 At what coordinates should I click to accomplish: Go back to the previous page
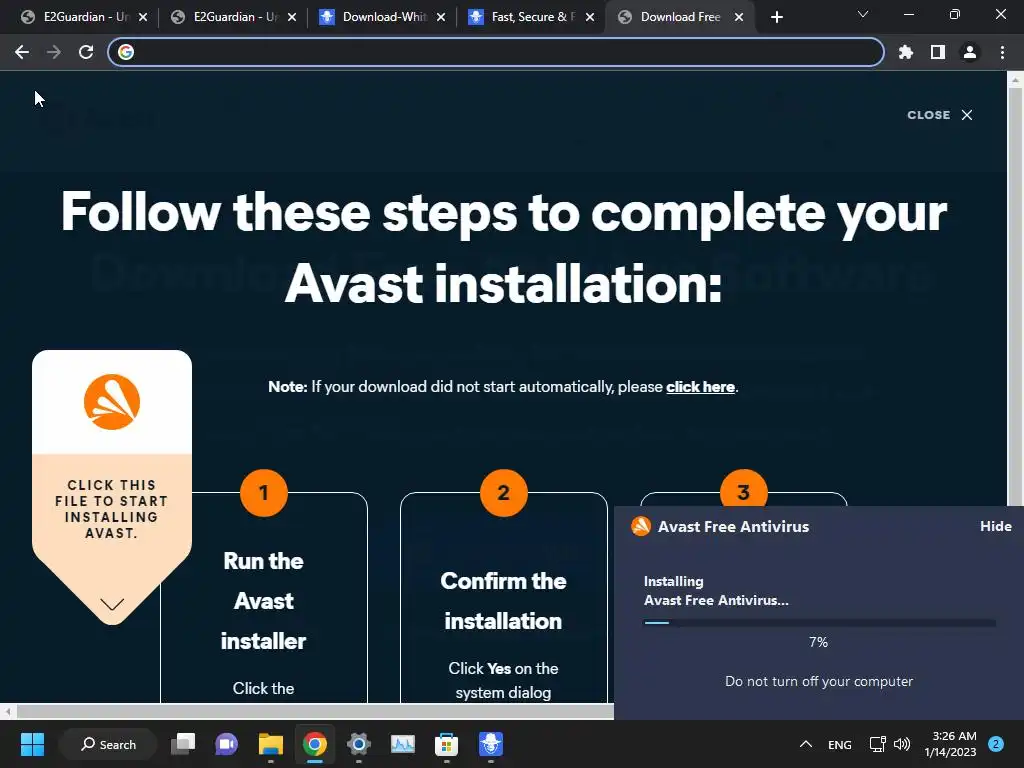tap(22, 52)
